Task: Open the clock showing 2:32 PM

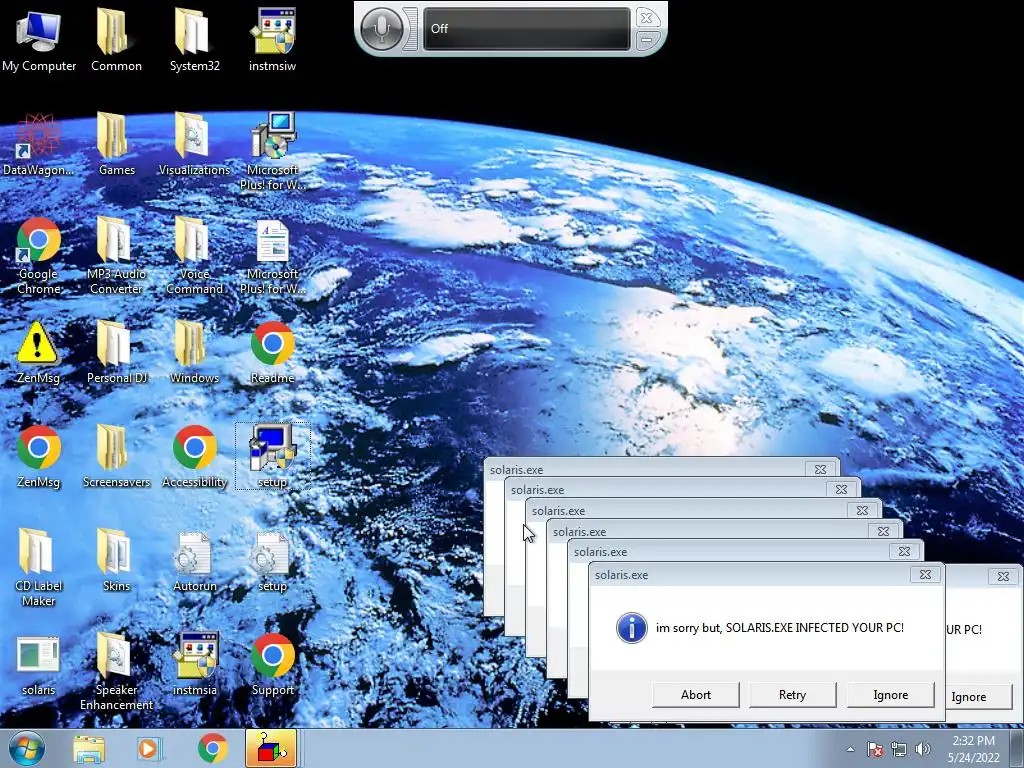Action: pyautogui.click(x=974, y=749)
